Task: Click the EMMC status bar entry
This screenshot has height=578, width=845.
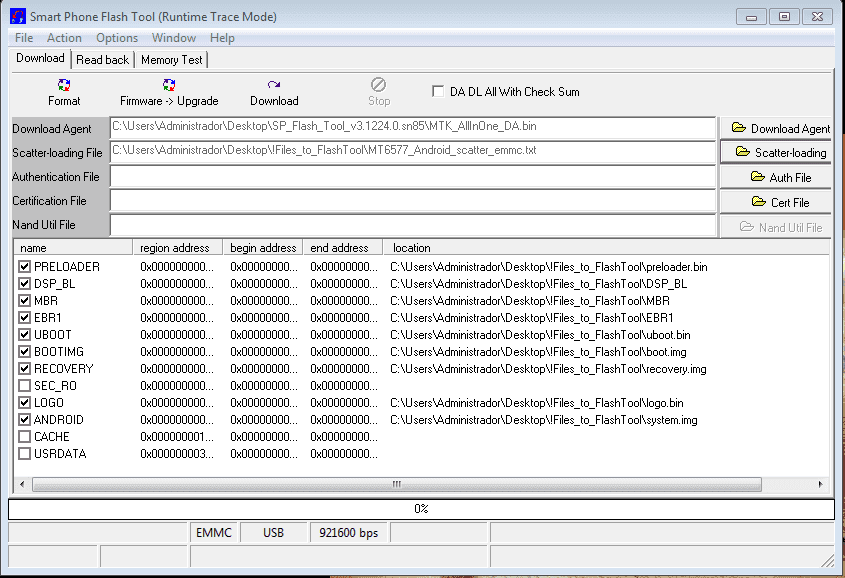Action: pos(214,533)
